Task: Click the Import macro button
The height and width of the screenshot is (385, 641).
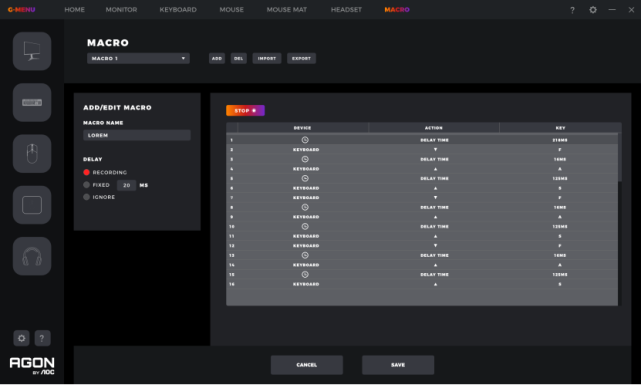Action: click(267, 58)
